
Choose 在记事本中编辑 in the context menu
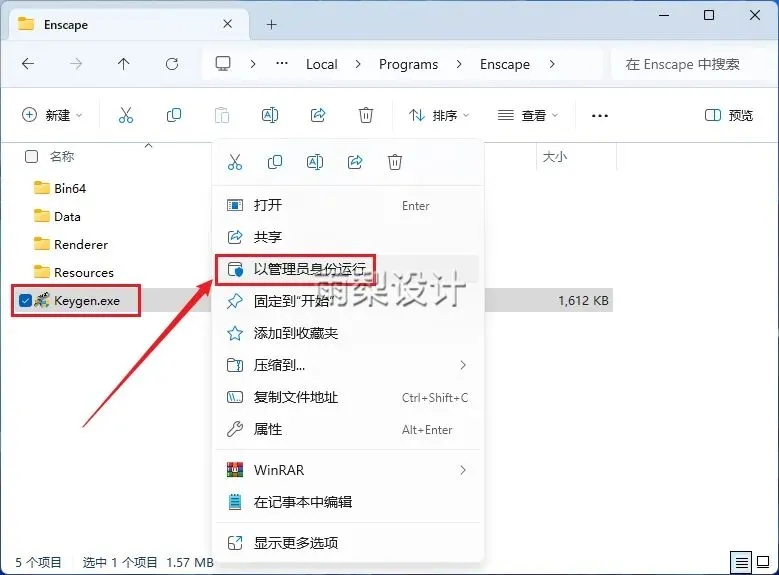coord(347,502)
